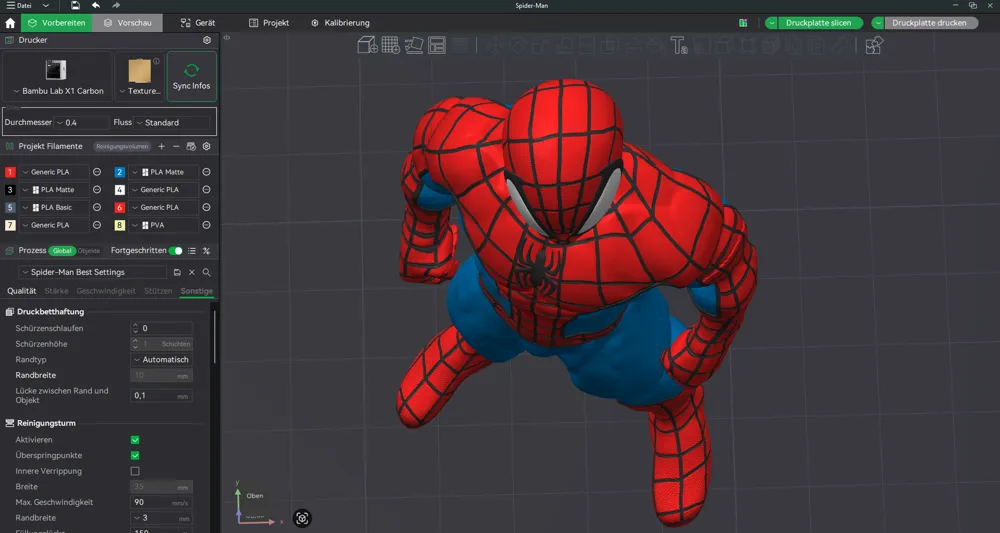1000x533 pixels.
Task: Toggle the Fortgeschritten advanced switch
Action: click(x=175, y=251)
